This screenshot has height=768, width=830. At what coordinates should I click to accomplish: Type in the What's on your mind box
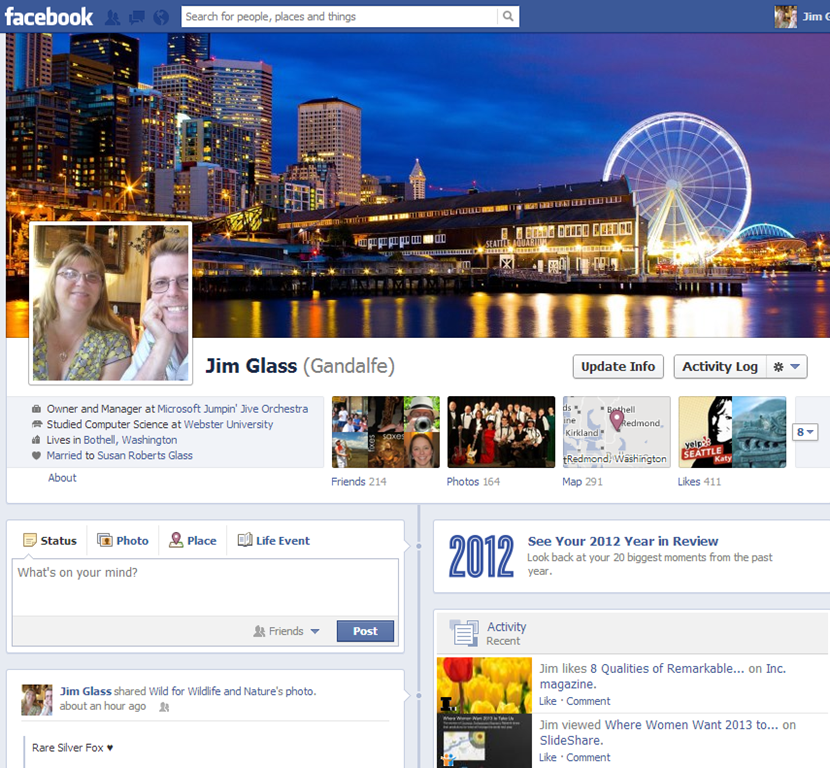pos(205,587)
